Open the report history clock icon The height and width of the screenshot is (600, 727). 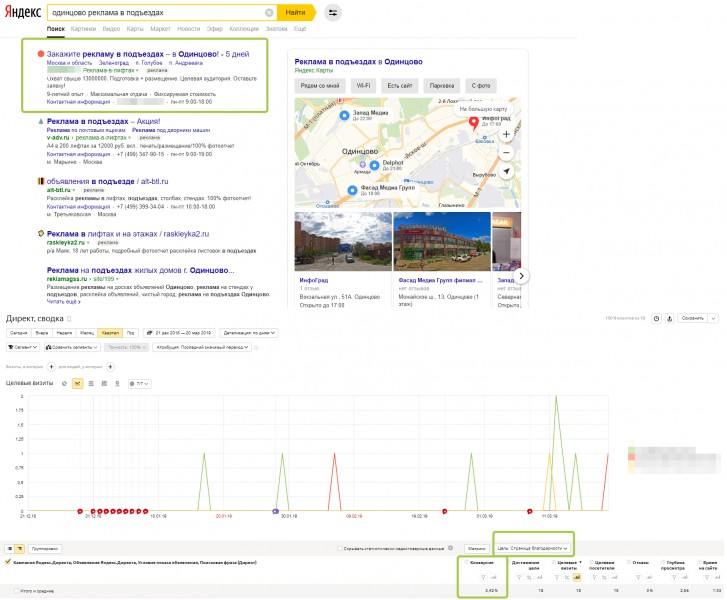click(x=656, y=319)
